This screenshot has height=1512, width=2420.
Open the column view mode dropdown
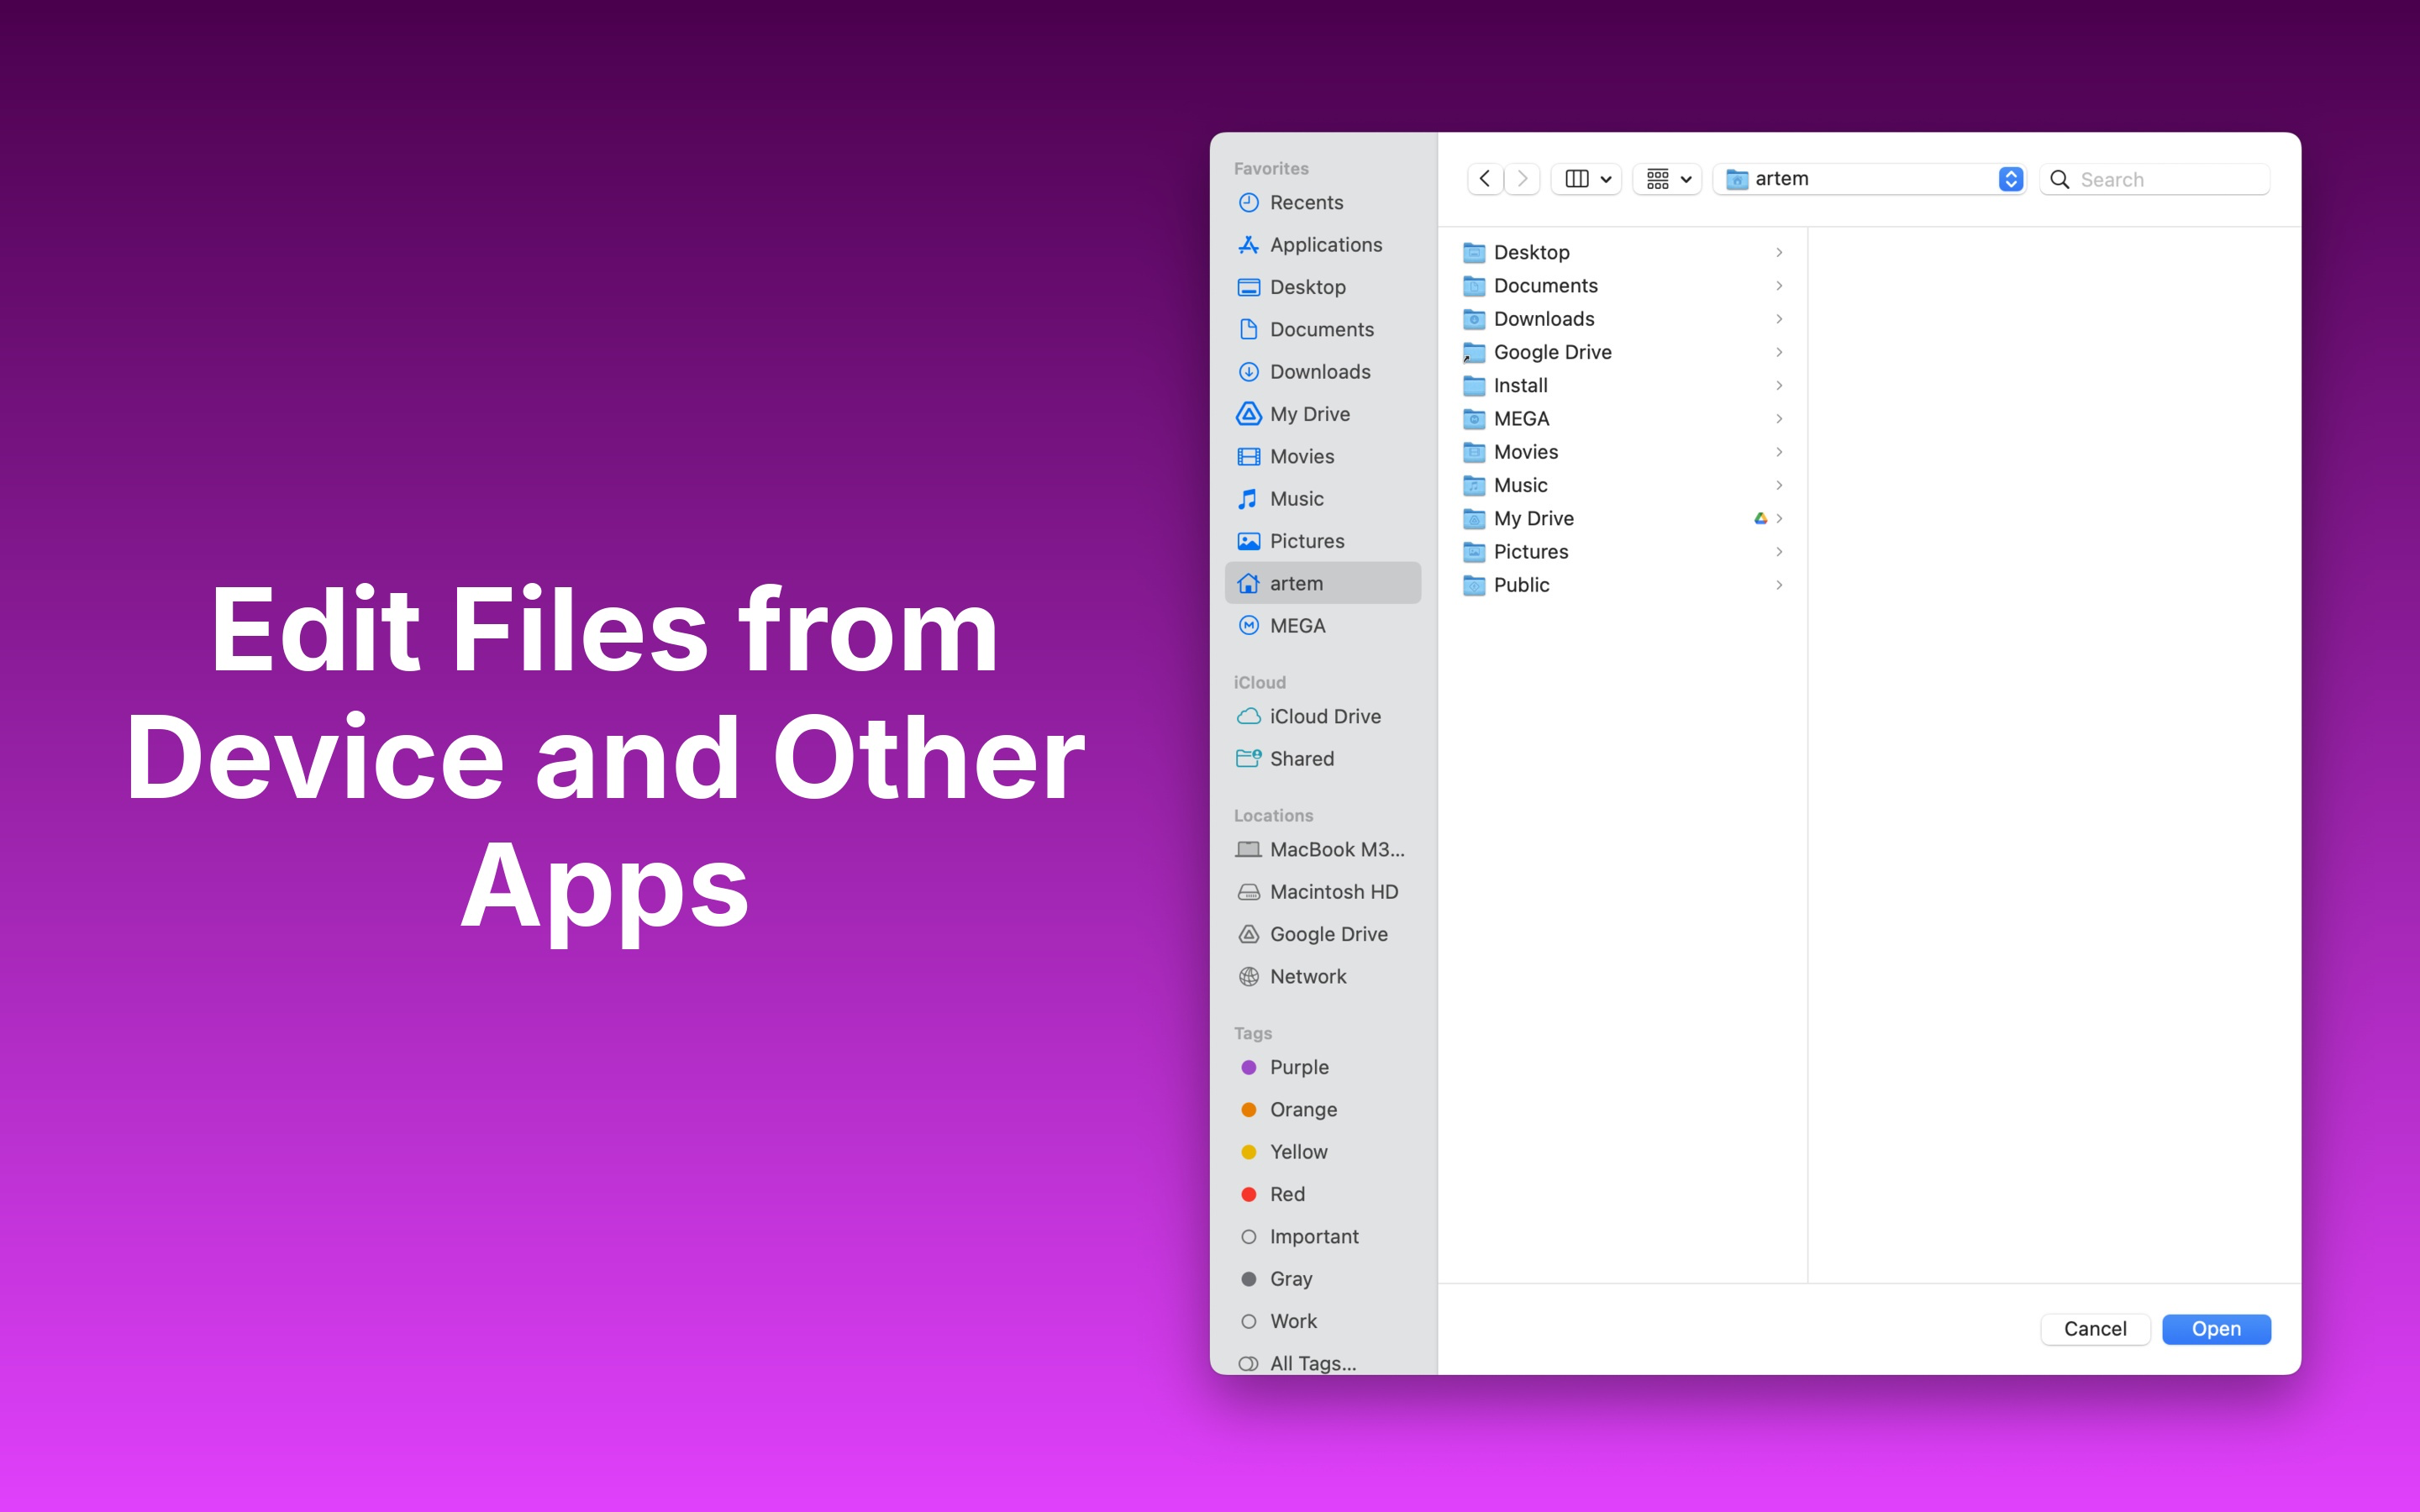click(x=1587, y=179)
